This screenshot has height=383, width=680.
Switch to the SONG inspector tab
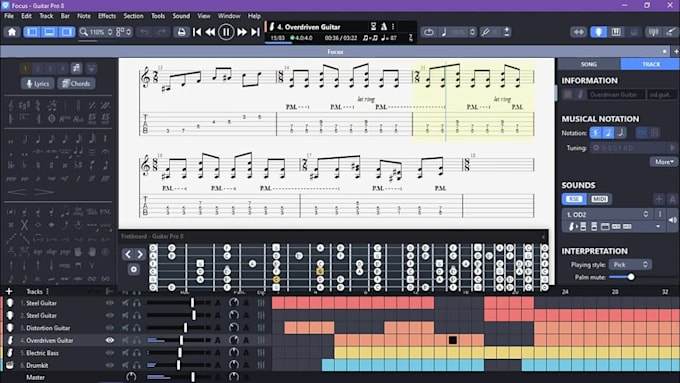coord(588,64)
